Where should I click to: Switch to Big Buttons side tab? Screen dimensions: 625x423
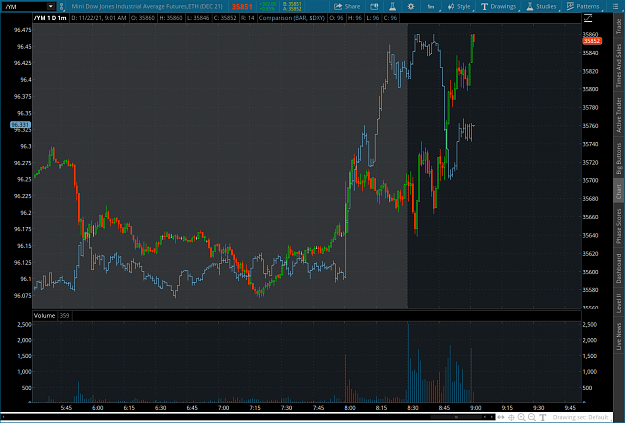[x=619, y=159]
